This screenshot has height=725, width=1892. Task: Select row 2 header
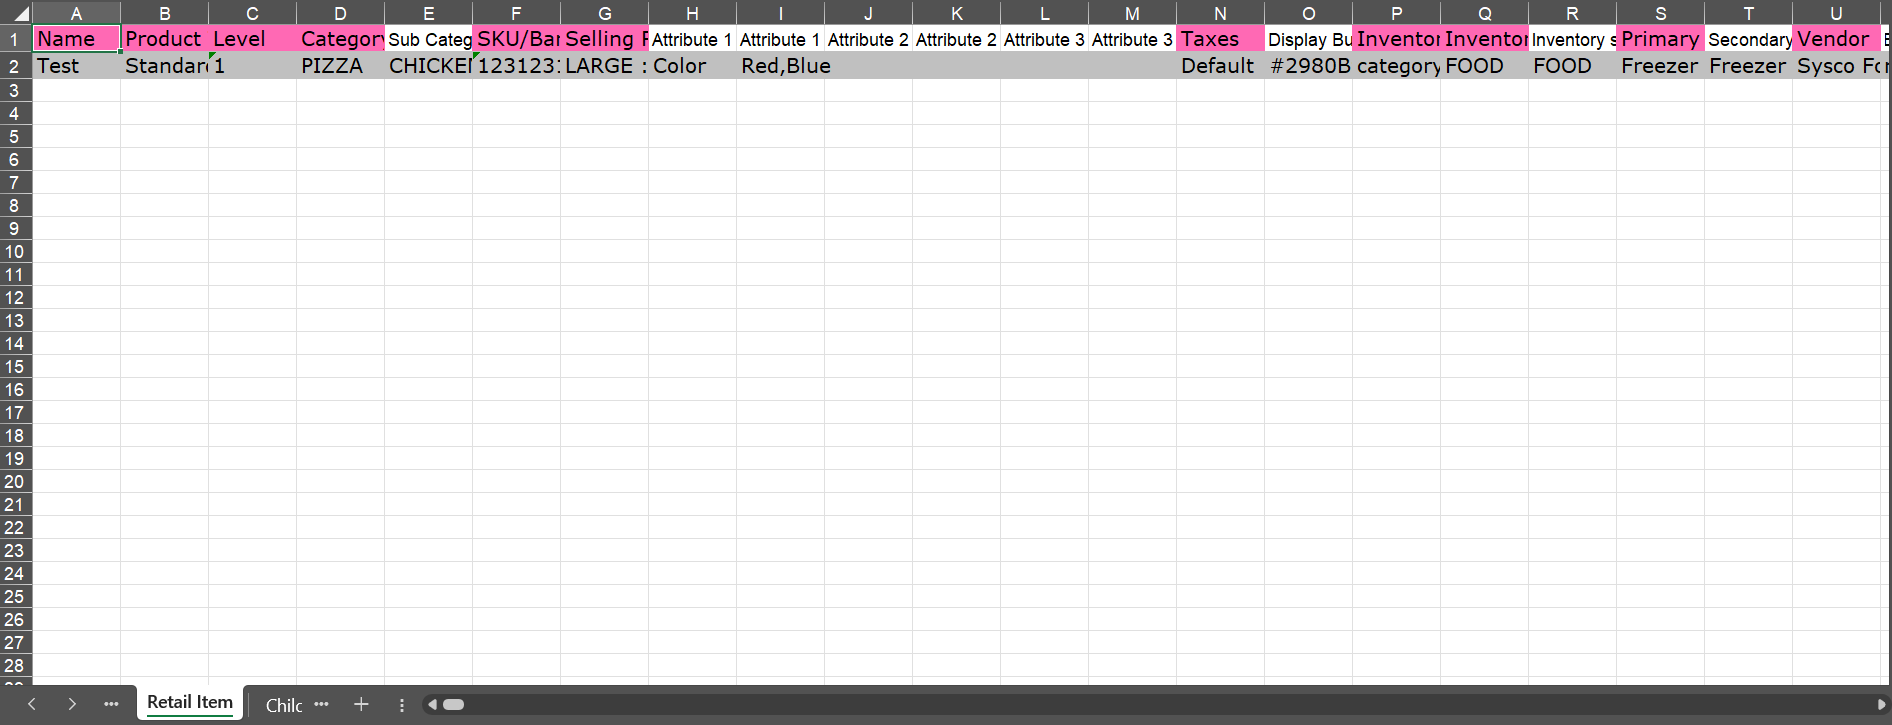pyautogui.click(x=15, y=66)
